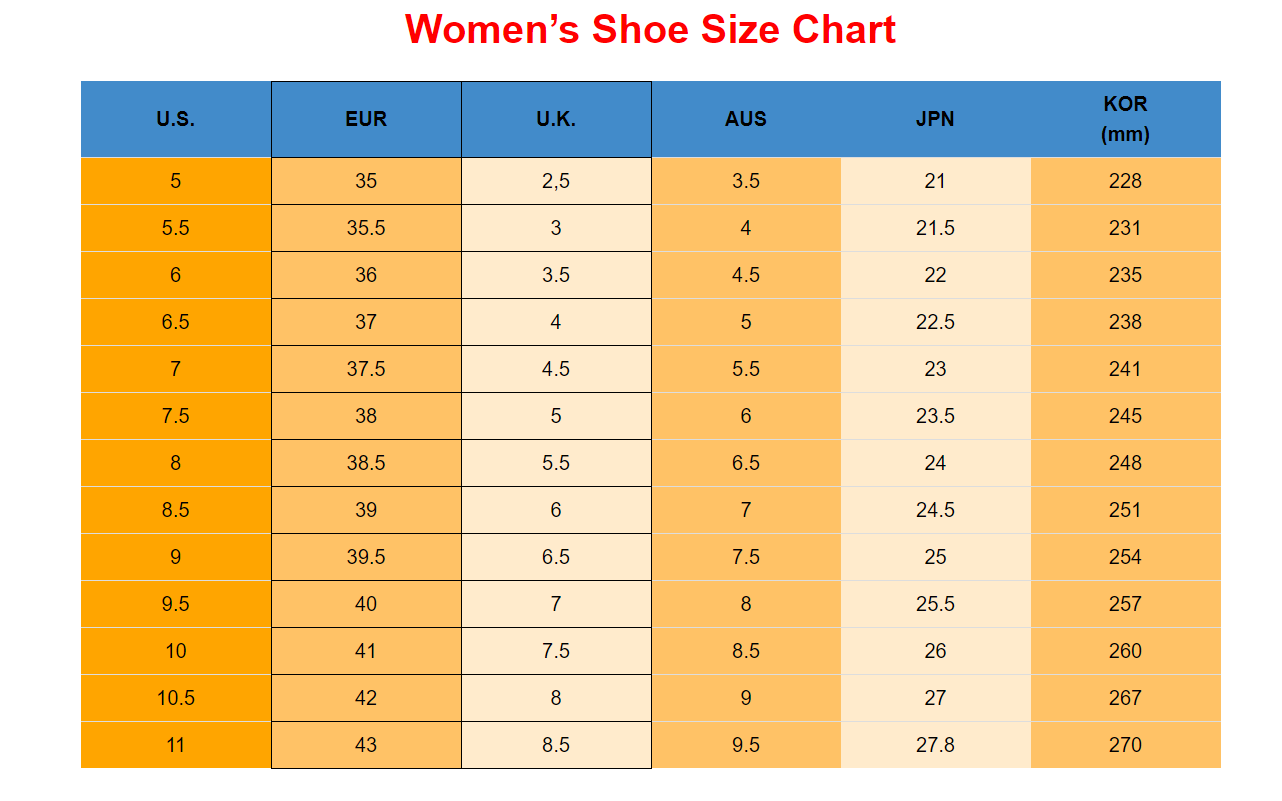Screen dimensions: 1282x801
Task: Click the U.K. column header
Action: coord(556,119)
